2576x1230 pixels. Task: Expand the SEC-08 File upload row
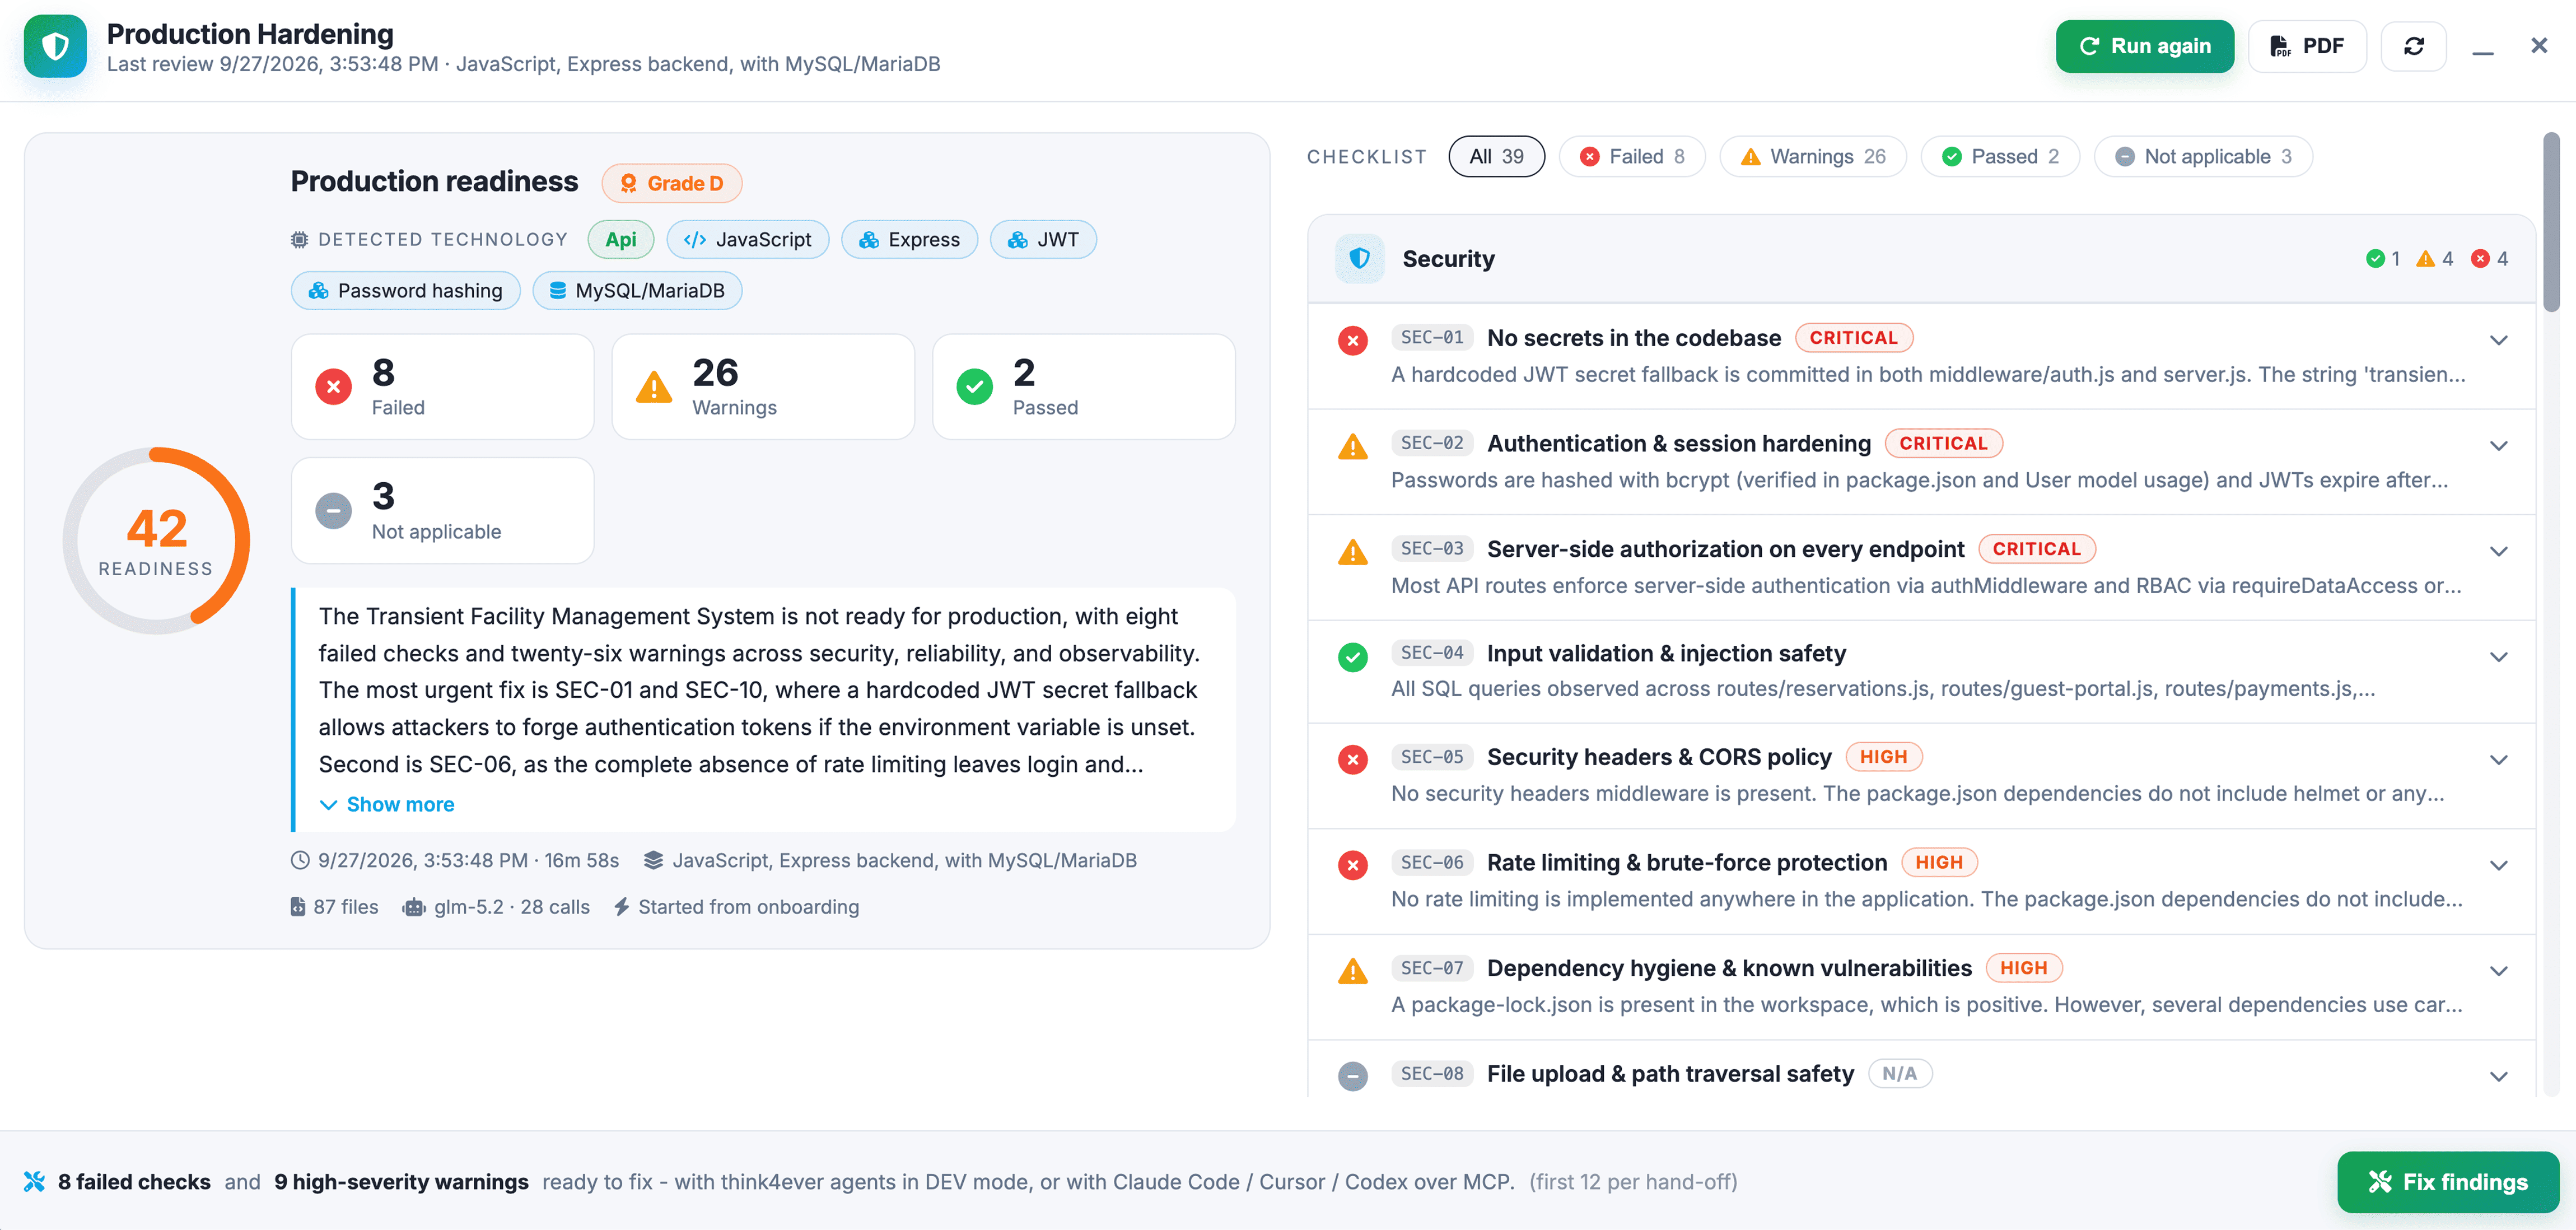pyautogui.click(x=2498, y=1077)
